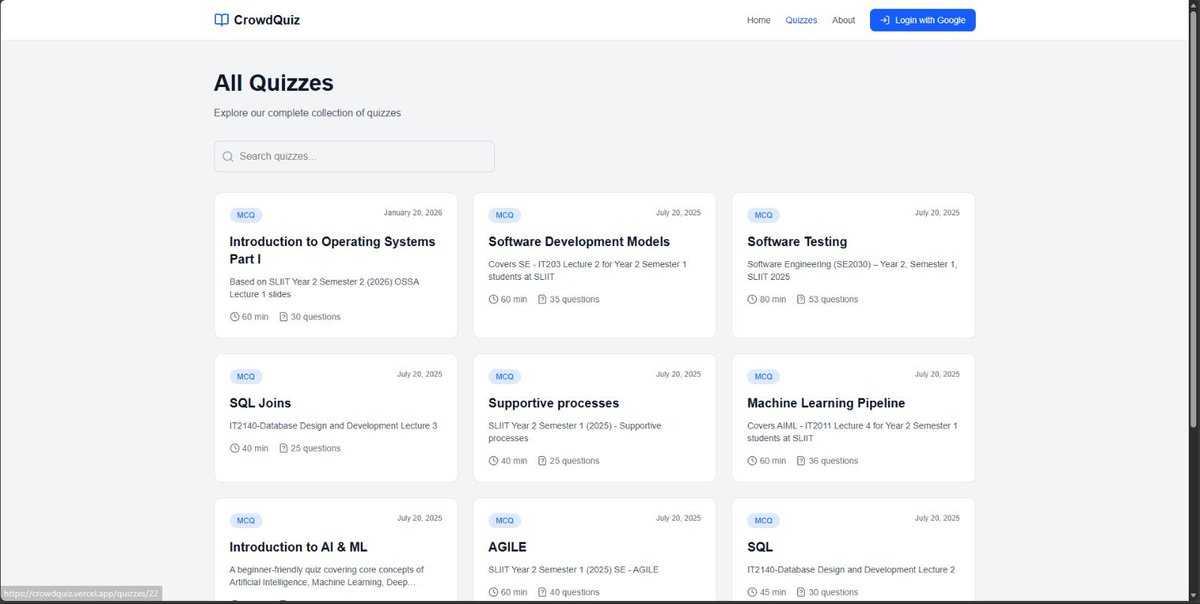Click the search magnifier icon
Screen dimensions: 1200x604
228,157
